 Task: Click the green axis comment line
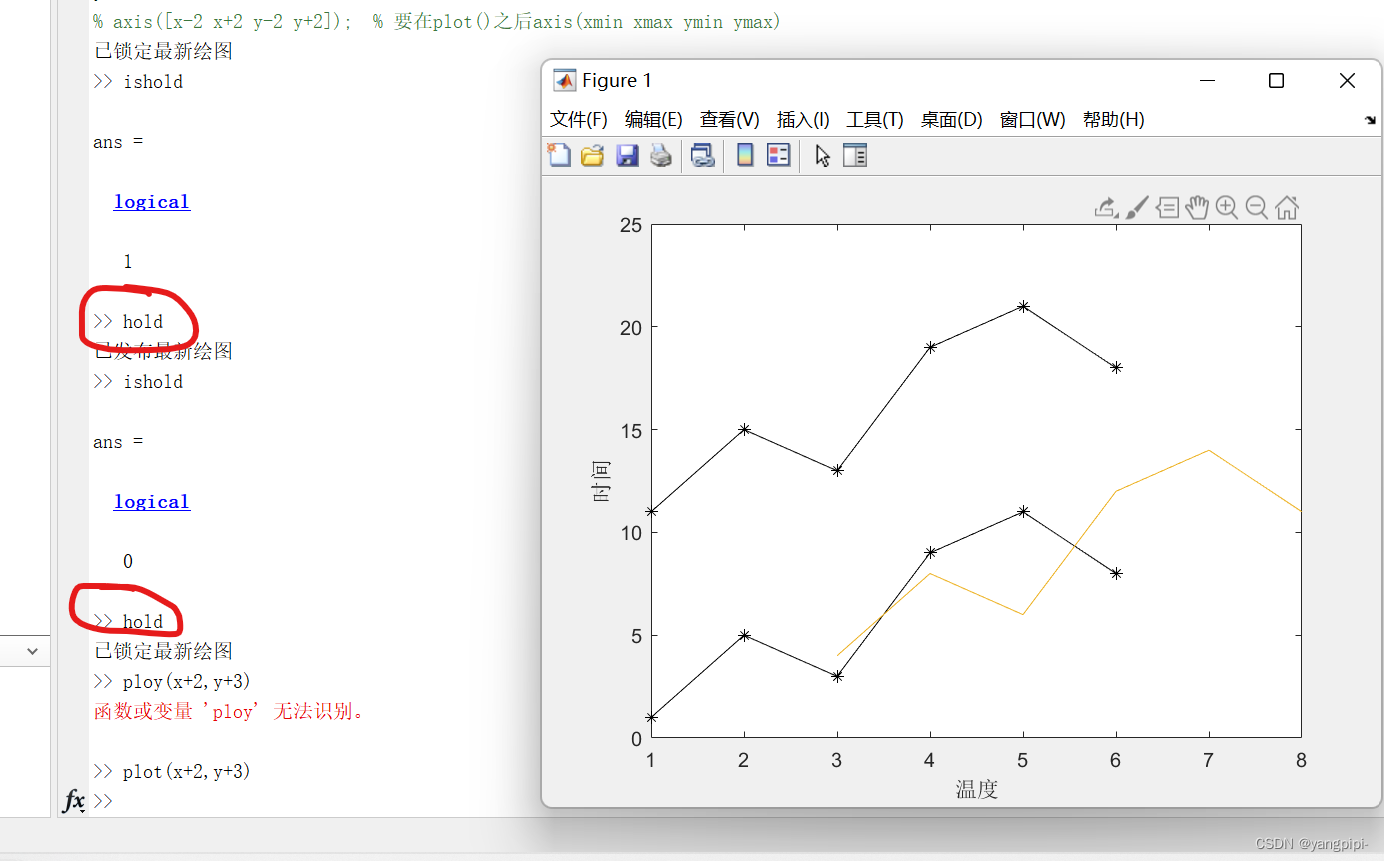click(436, 21)
